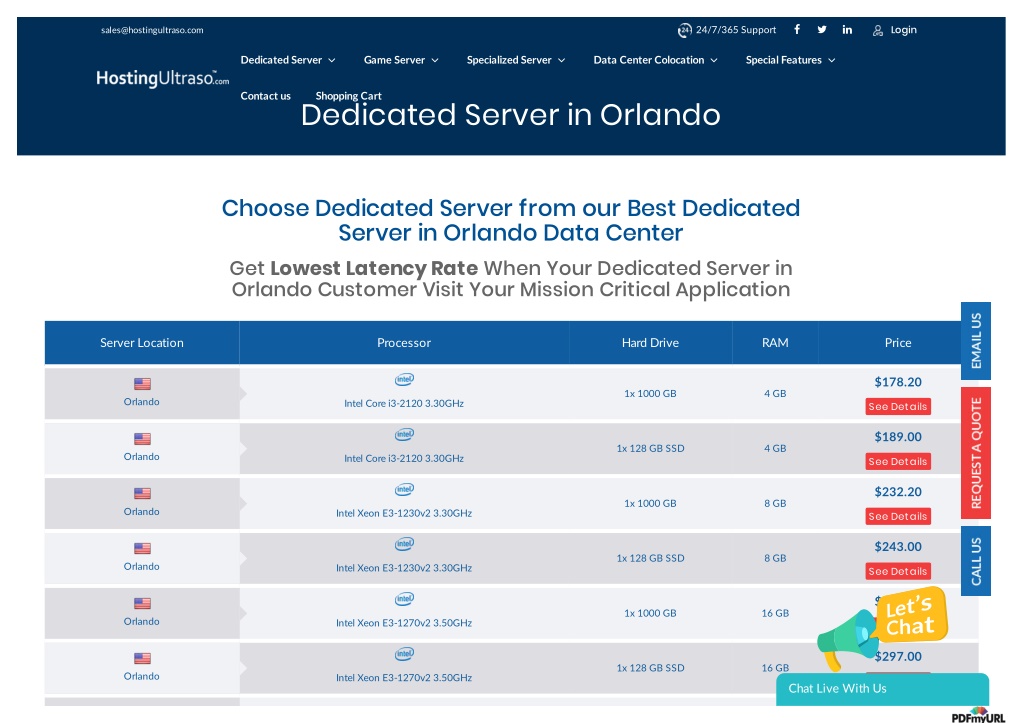Image resolution: width=1024 pixels, height=723 pixels.
Task: Click the US flag in the $297.00 row
Action: (x=142, y=658)
